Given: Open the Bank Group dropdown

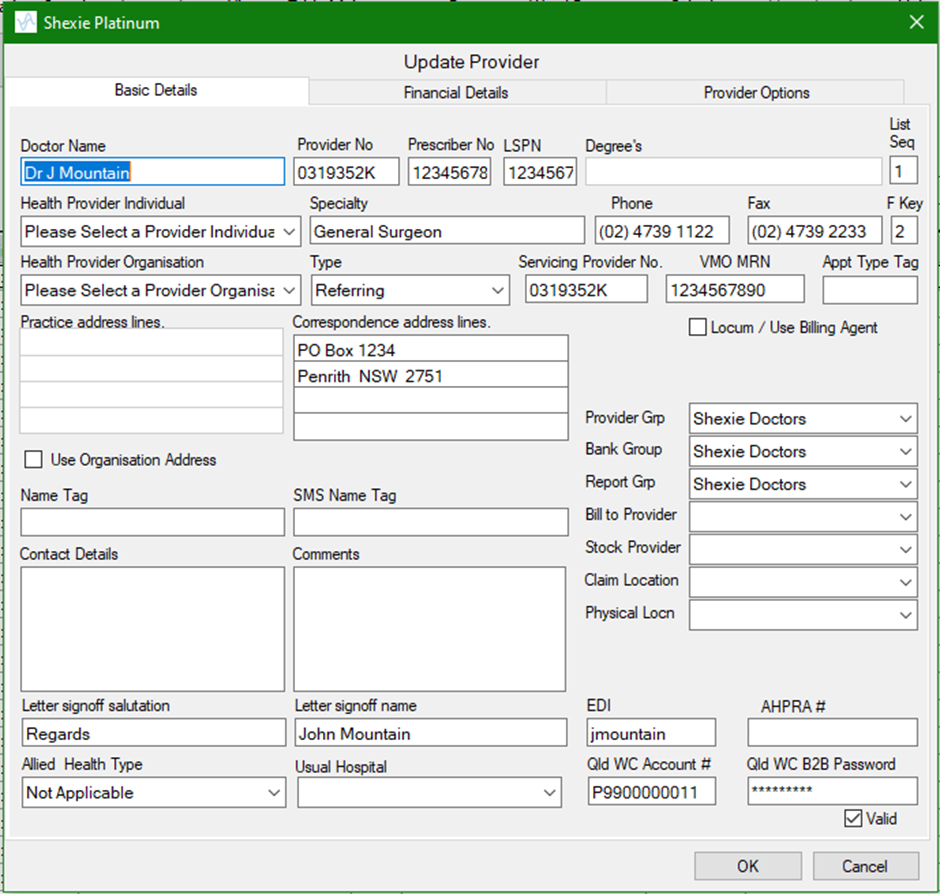Looking at the screenshot, I should tap(906, 451).
